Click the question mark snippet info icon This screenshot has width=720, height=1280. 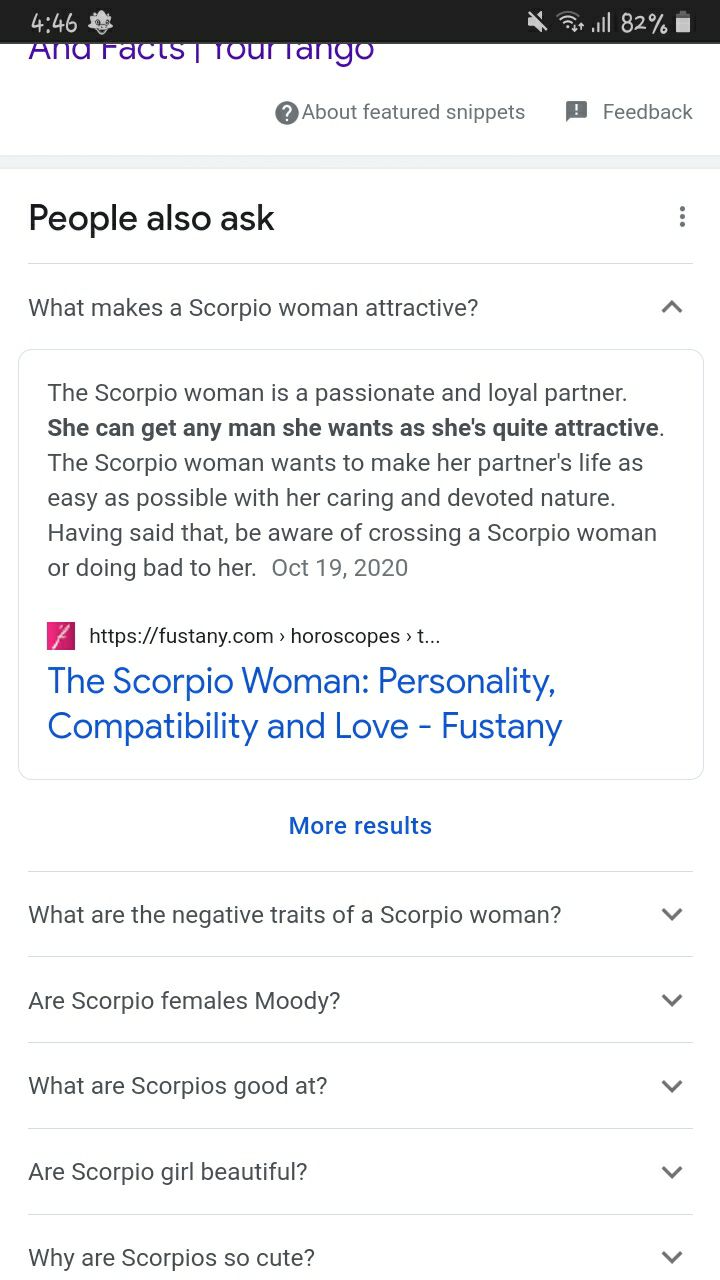coord(287,113)
